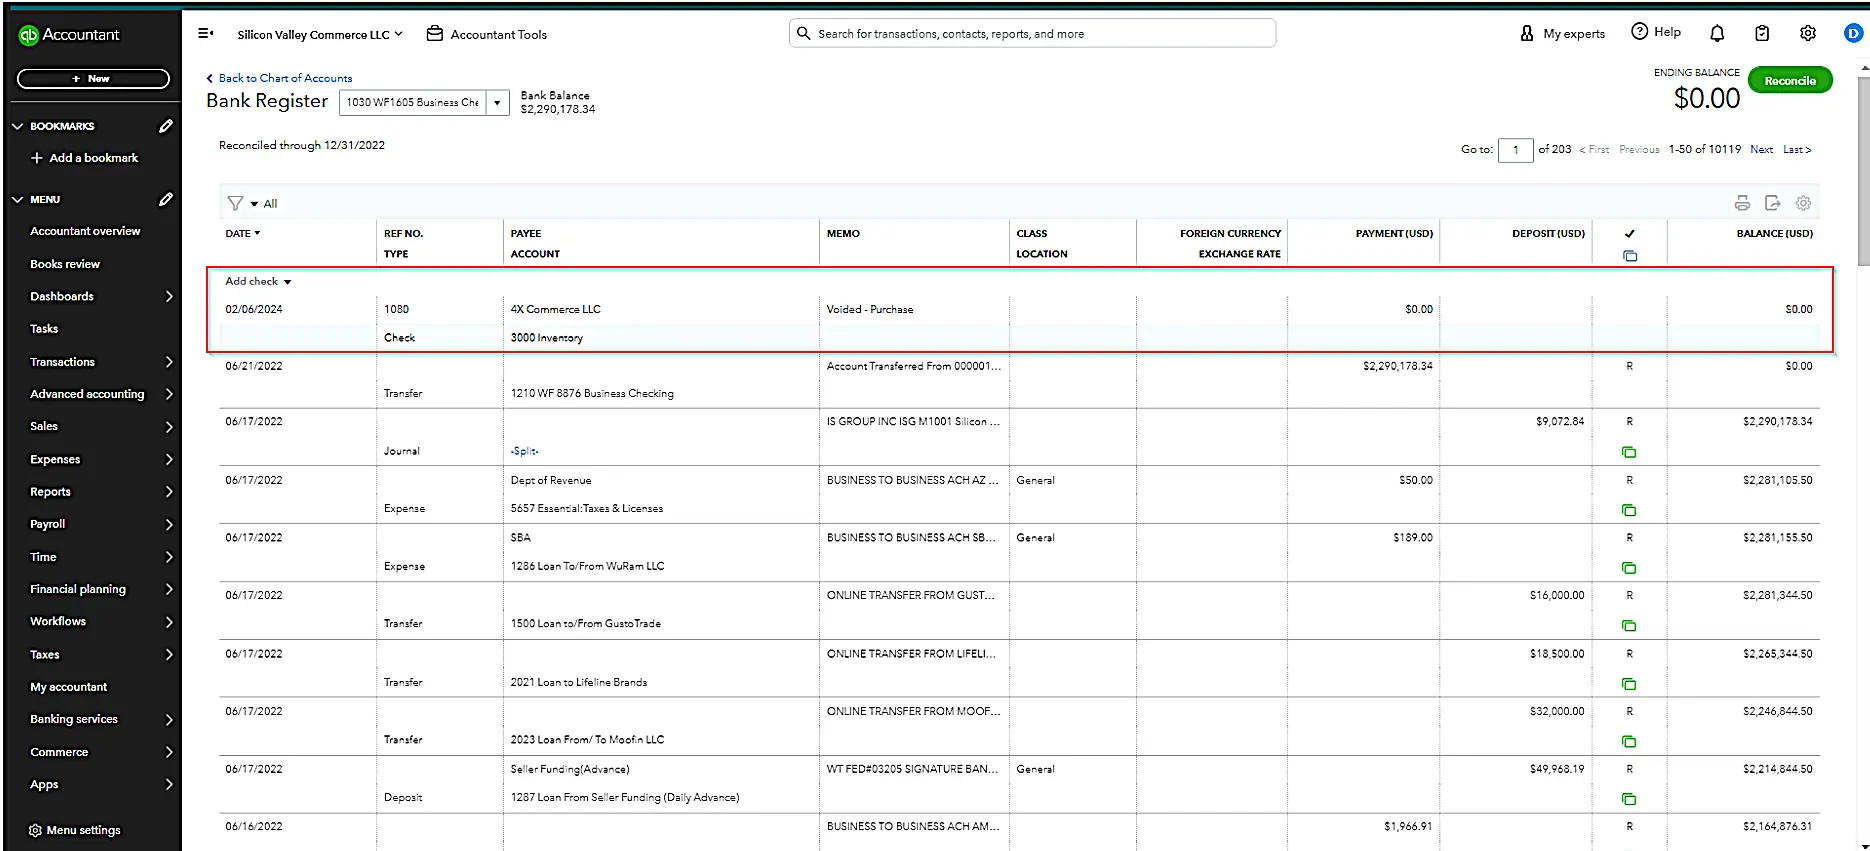This screenshot has width=1870, height=851.
Task: Open My accountant
Action: (x=68, y=687)
